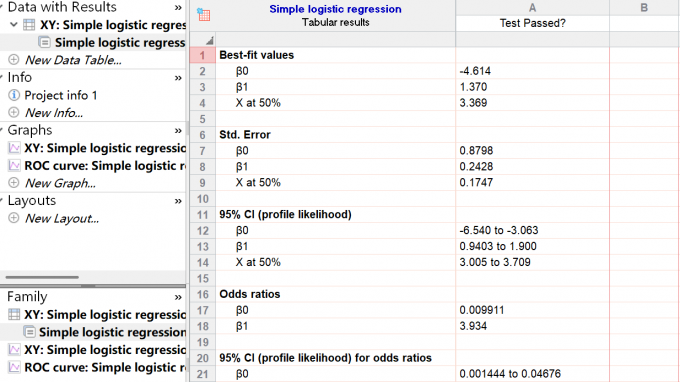Click the β1 best-fit value 1.370

[x=473, y=87]
